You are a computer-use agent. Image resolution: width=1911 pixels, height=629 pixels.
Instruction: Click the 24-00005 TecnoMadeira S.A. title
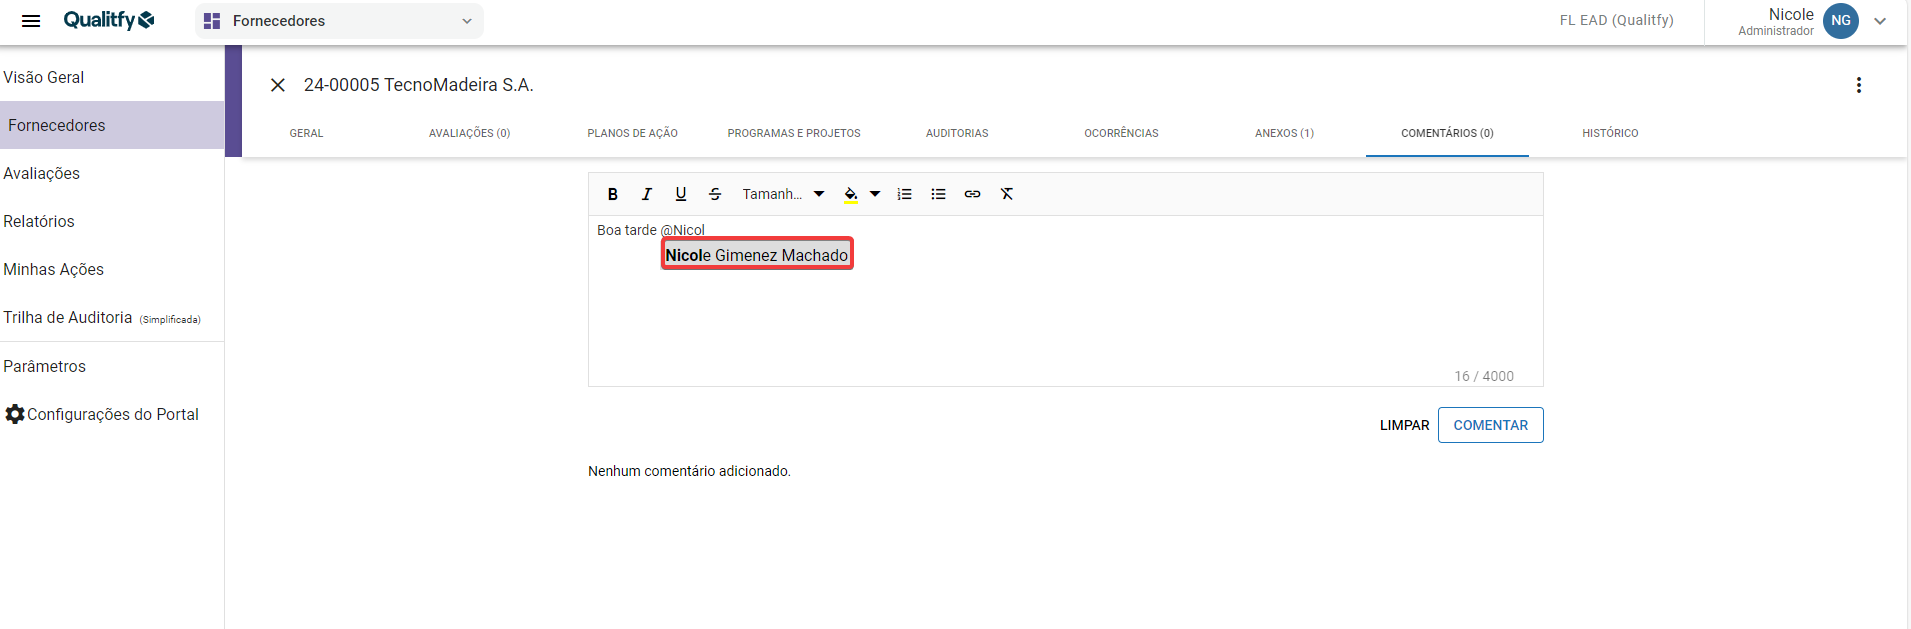pos(419,85)
